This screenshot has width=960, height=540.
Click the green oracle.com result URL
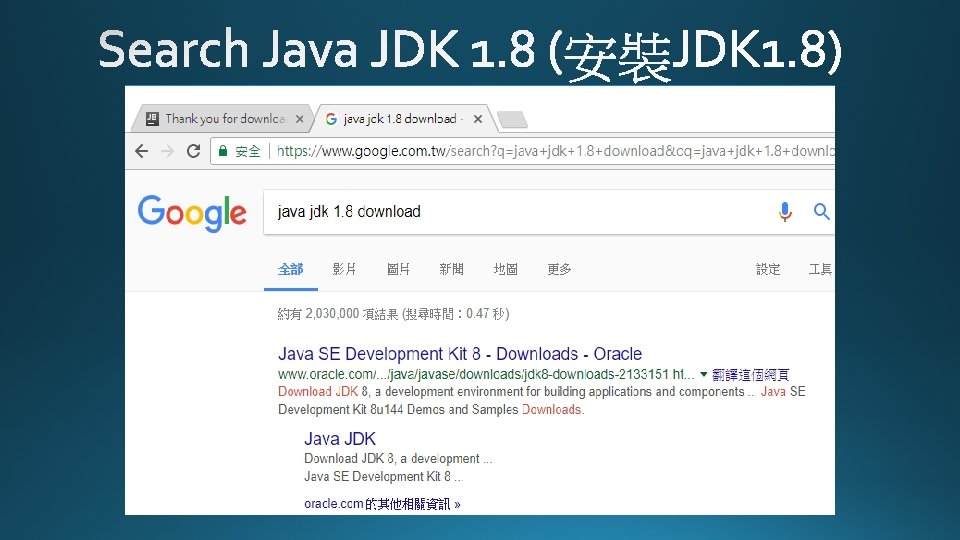point(486,374)
